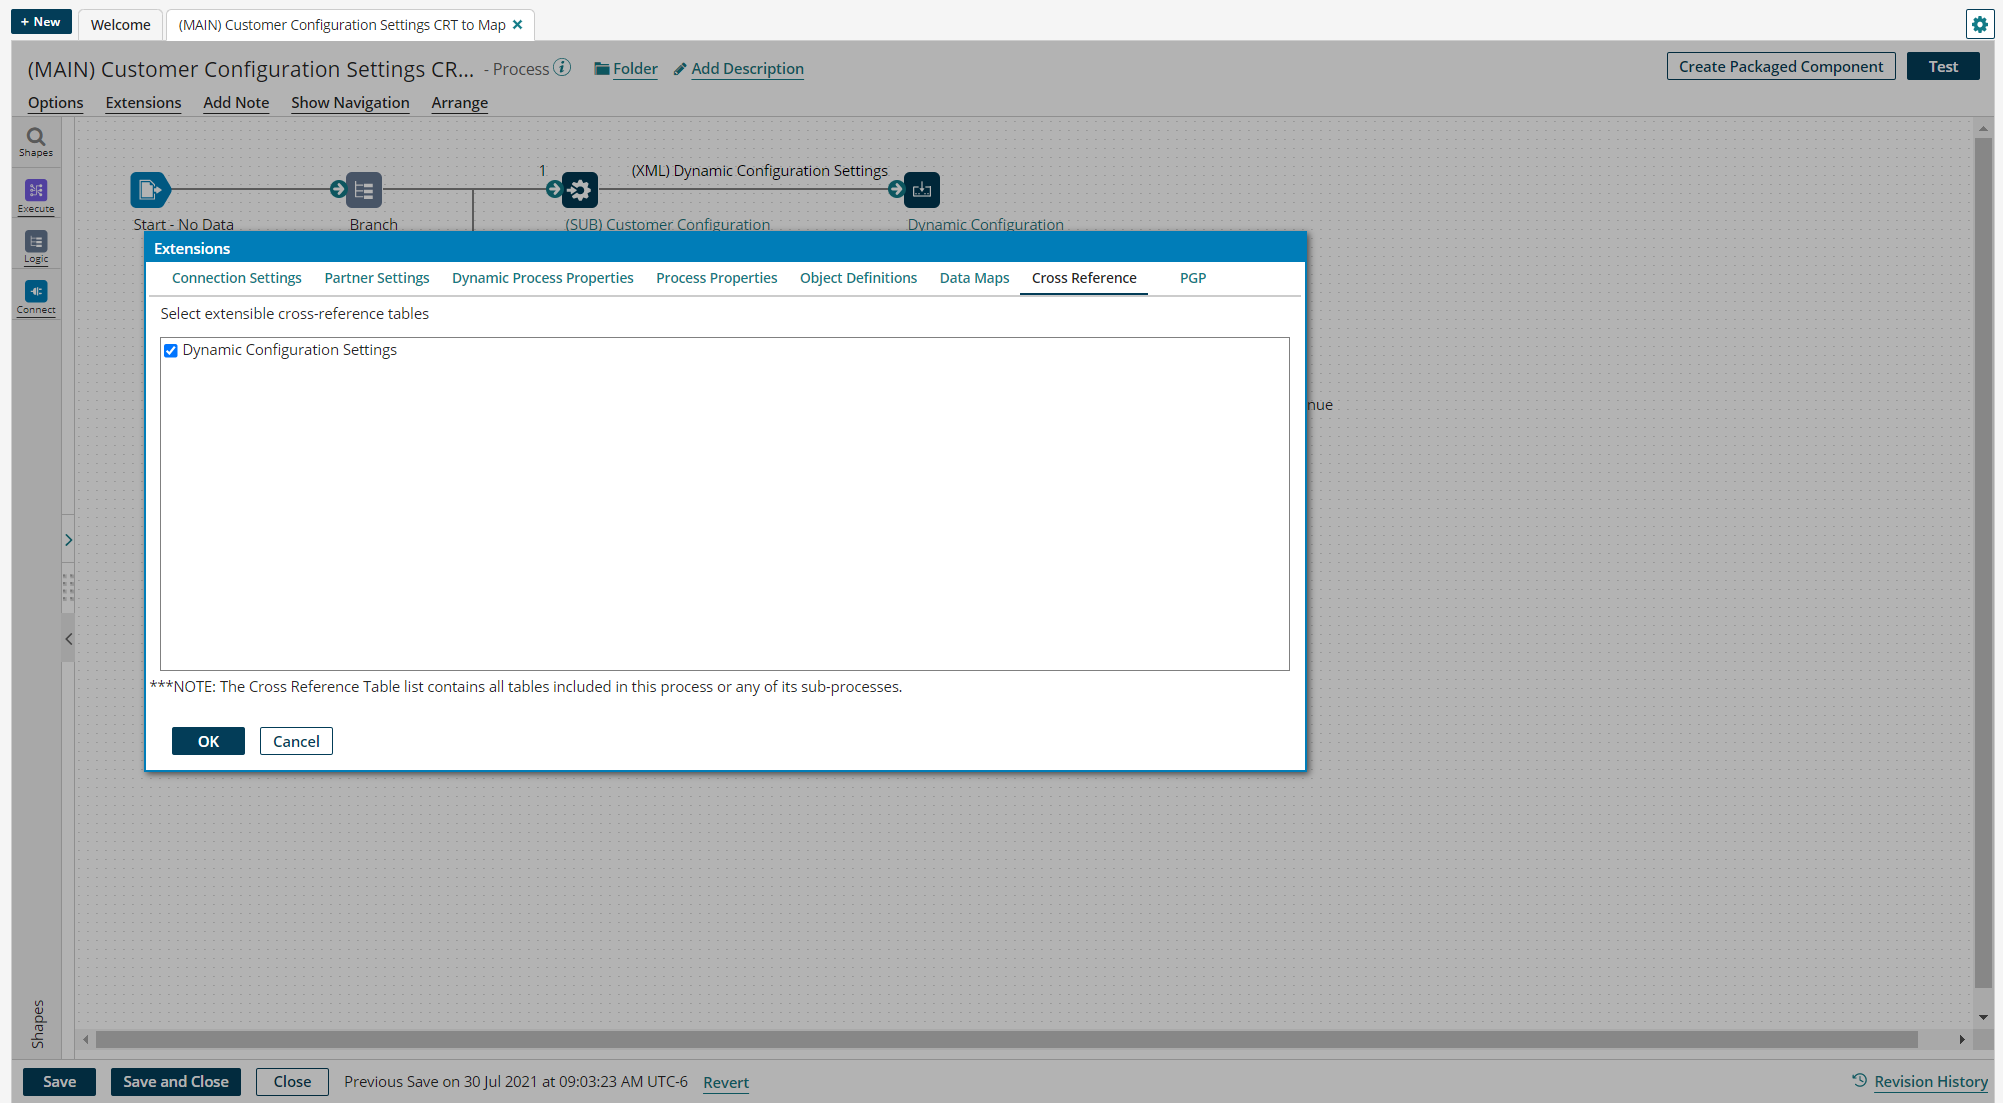The image size is (2003, 1103).
Task: Open Revision History
Action: pyautogui.click(x=1930, y=1081)
